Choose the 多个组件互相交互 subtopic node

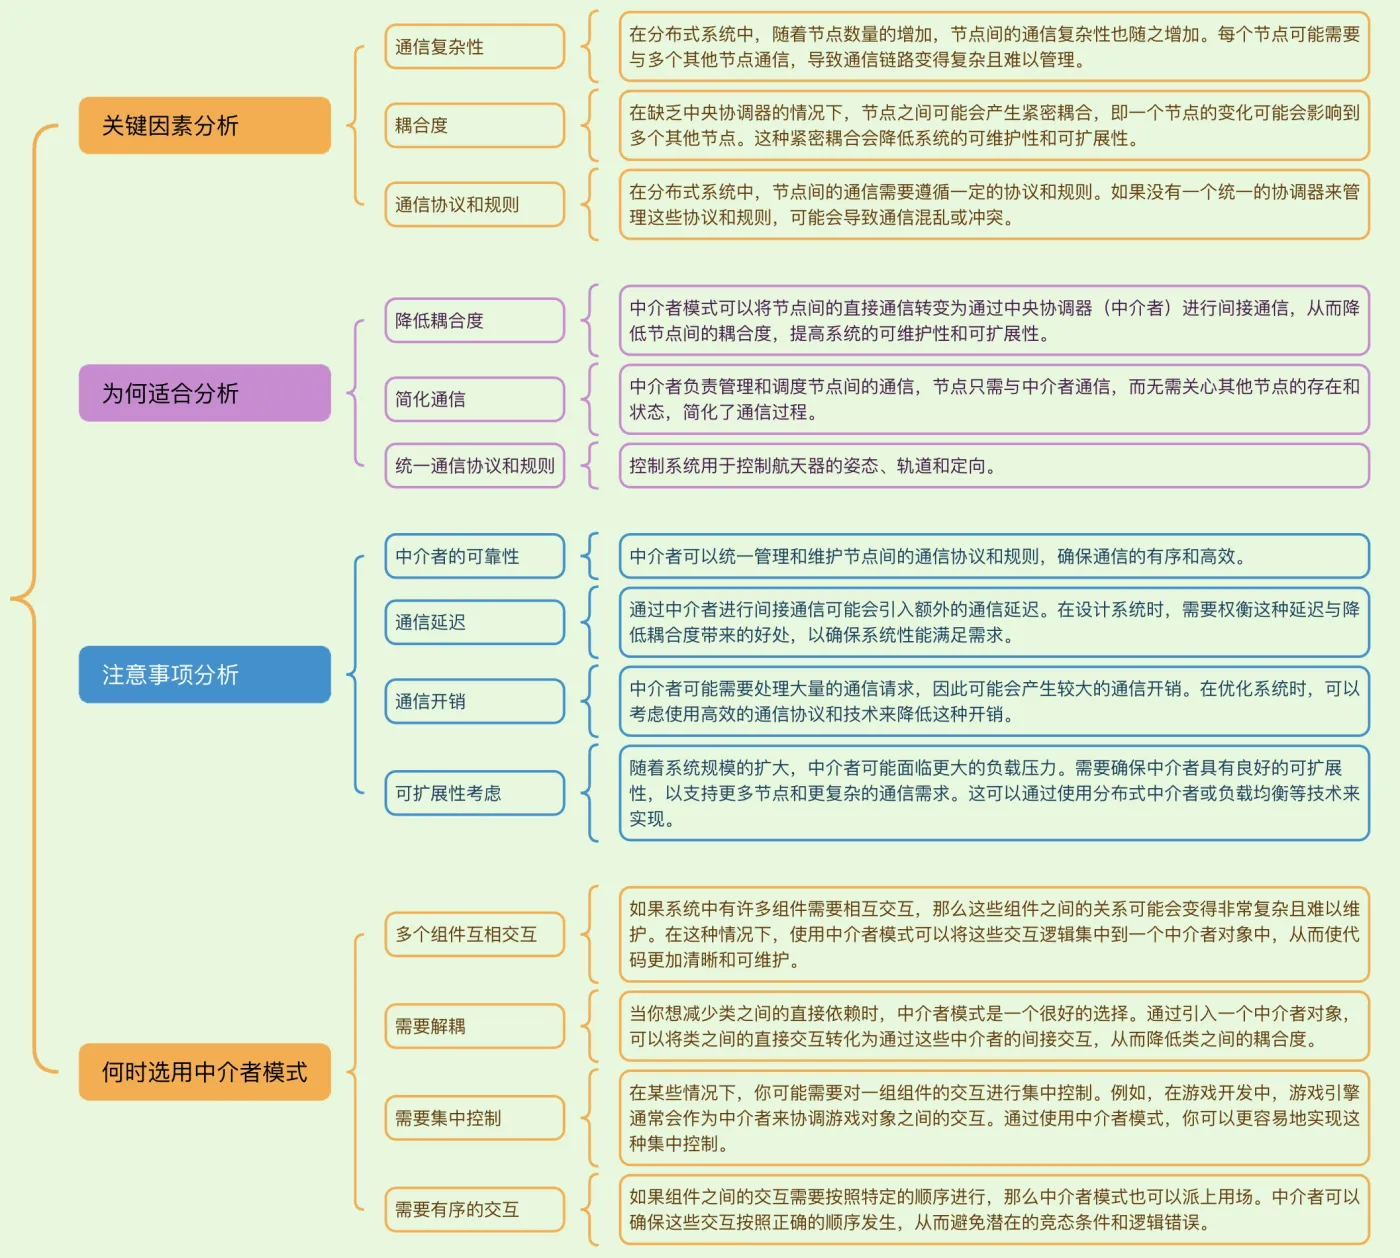pyautogui.click(x=475, y=934)
